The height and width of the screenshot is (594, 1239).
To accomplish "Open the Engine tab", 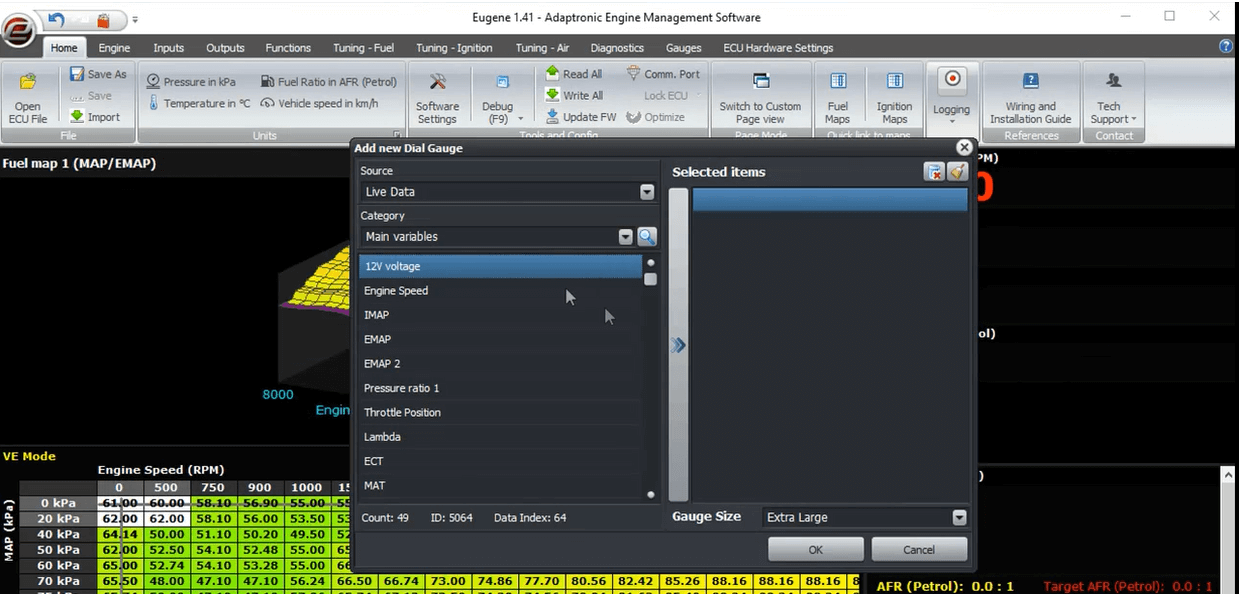I will point(114,47).
